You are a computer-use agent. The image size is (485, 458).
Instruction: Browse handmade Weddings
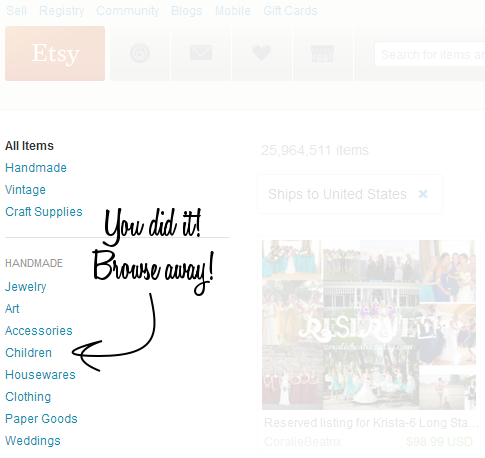(33, 441)
